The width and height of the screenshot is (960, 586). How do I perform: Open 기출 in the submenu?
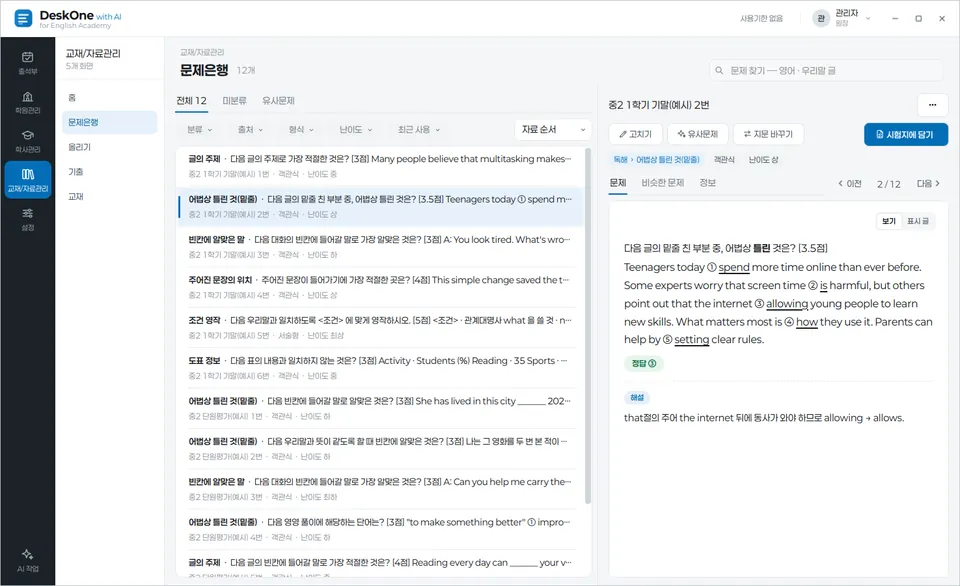click(110, 172)
